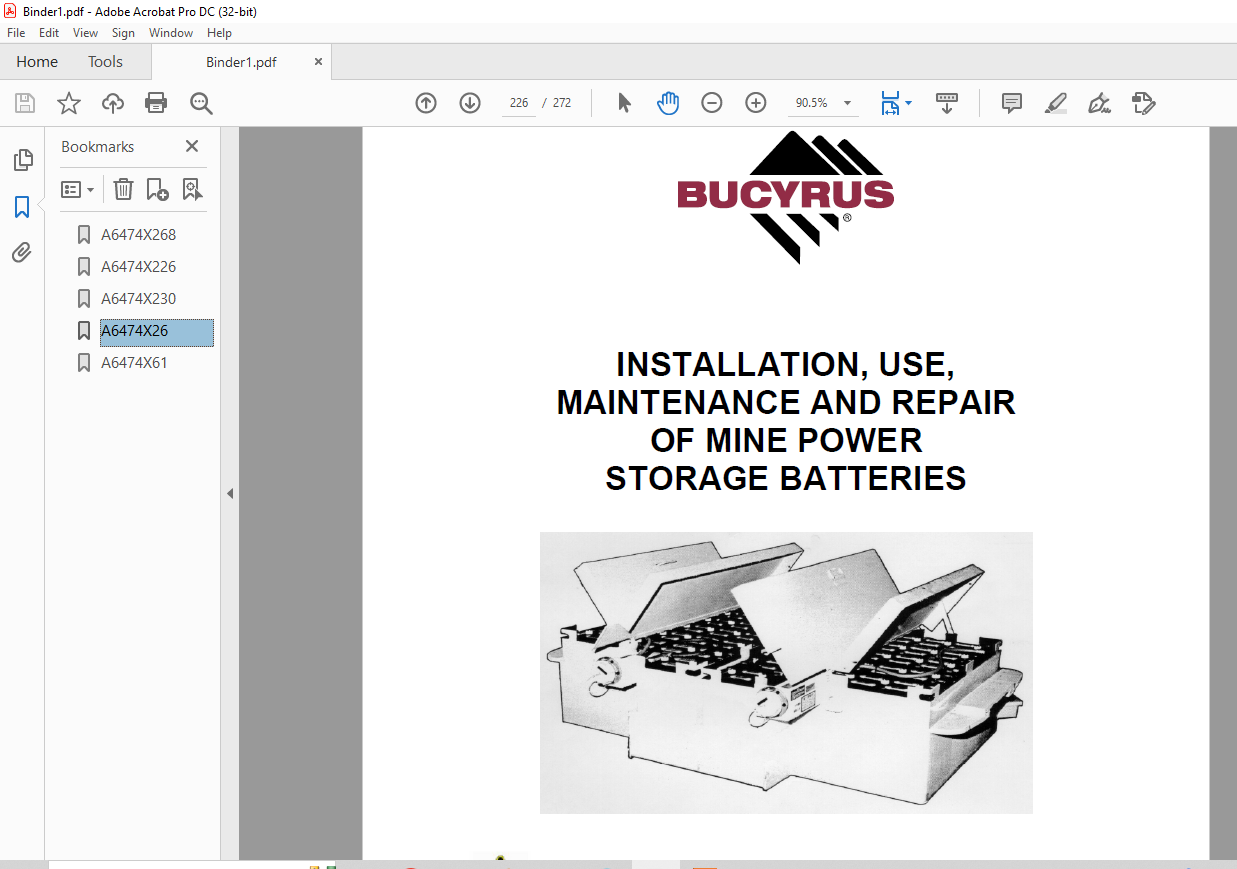Click the battery photo on the page
The width and height of the screenshot is (1237, 869).
pyautogui.click(x=786, y=673)
